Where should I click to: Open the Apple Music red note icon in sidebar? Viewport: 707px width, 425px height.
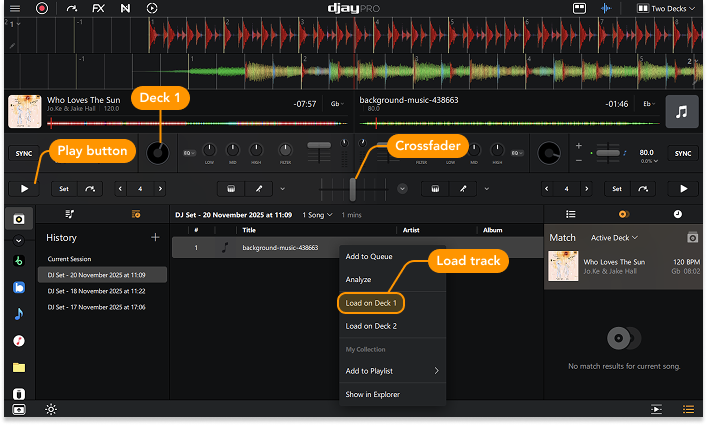tap(18, 341)
